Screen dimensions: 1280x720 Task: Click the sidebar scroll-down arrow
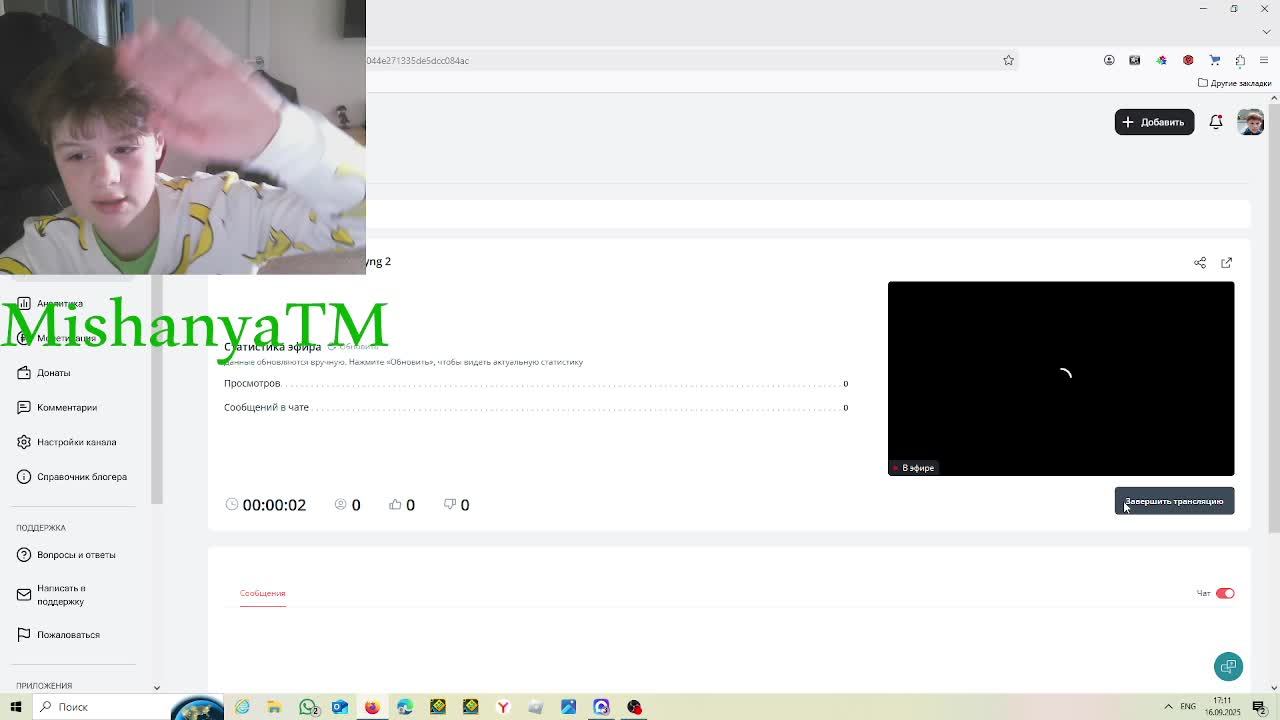coord(156,687)
